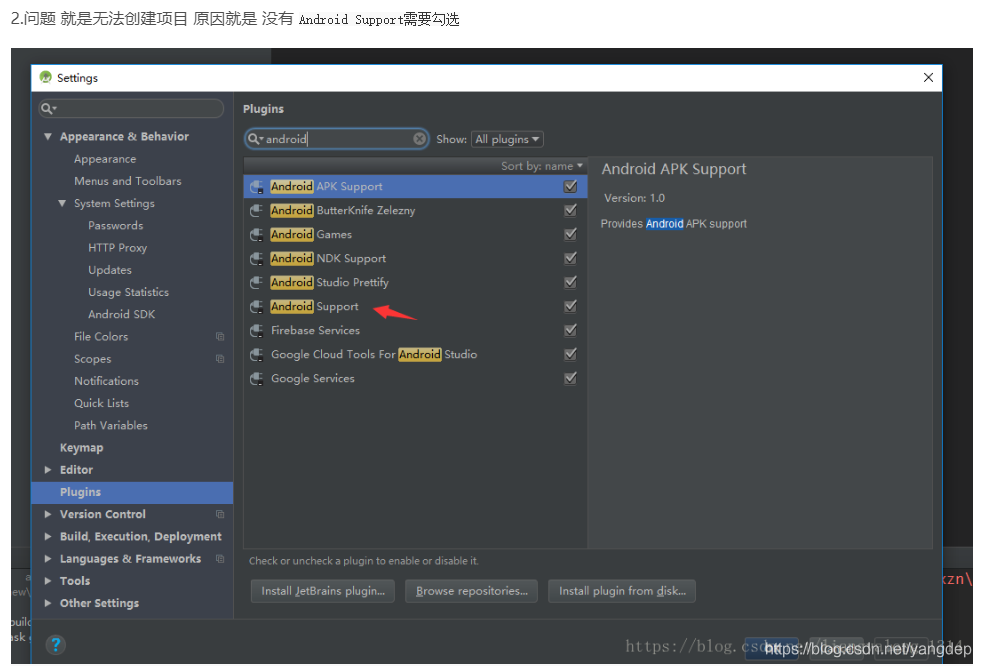Image resolution: width=982 pixels, height=668 pixels.
Task: Click the project-level icon beside File Colors
Action: point(220,337)
